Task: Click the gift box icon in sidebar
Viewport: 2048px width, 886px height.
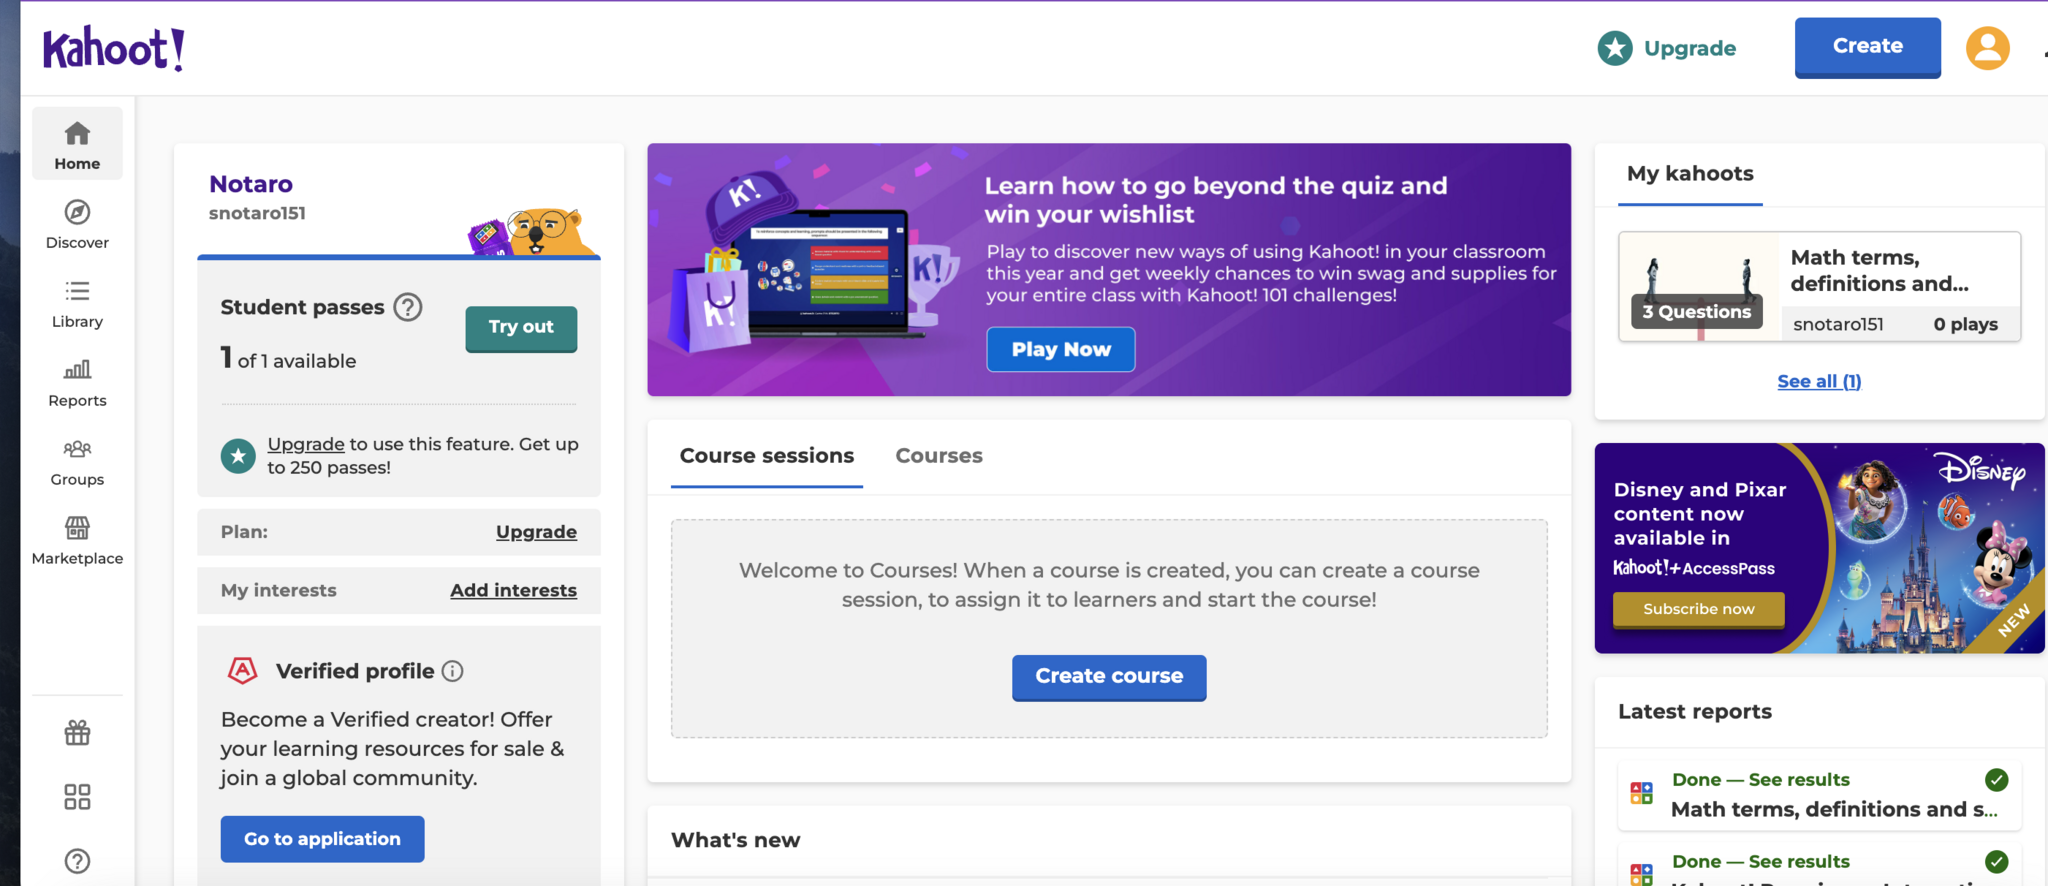Action: pyautogui.click(x=77, y=733)
